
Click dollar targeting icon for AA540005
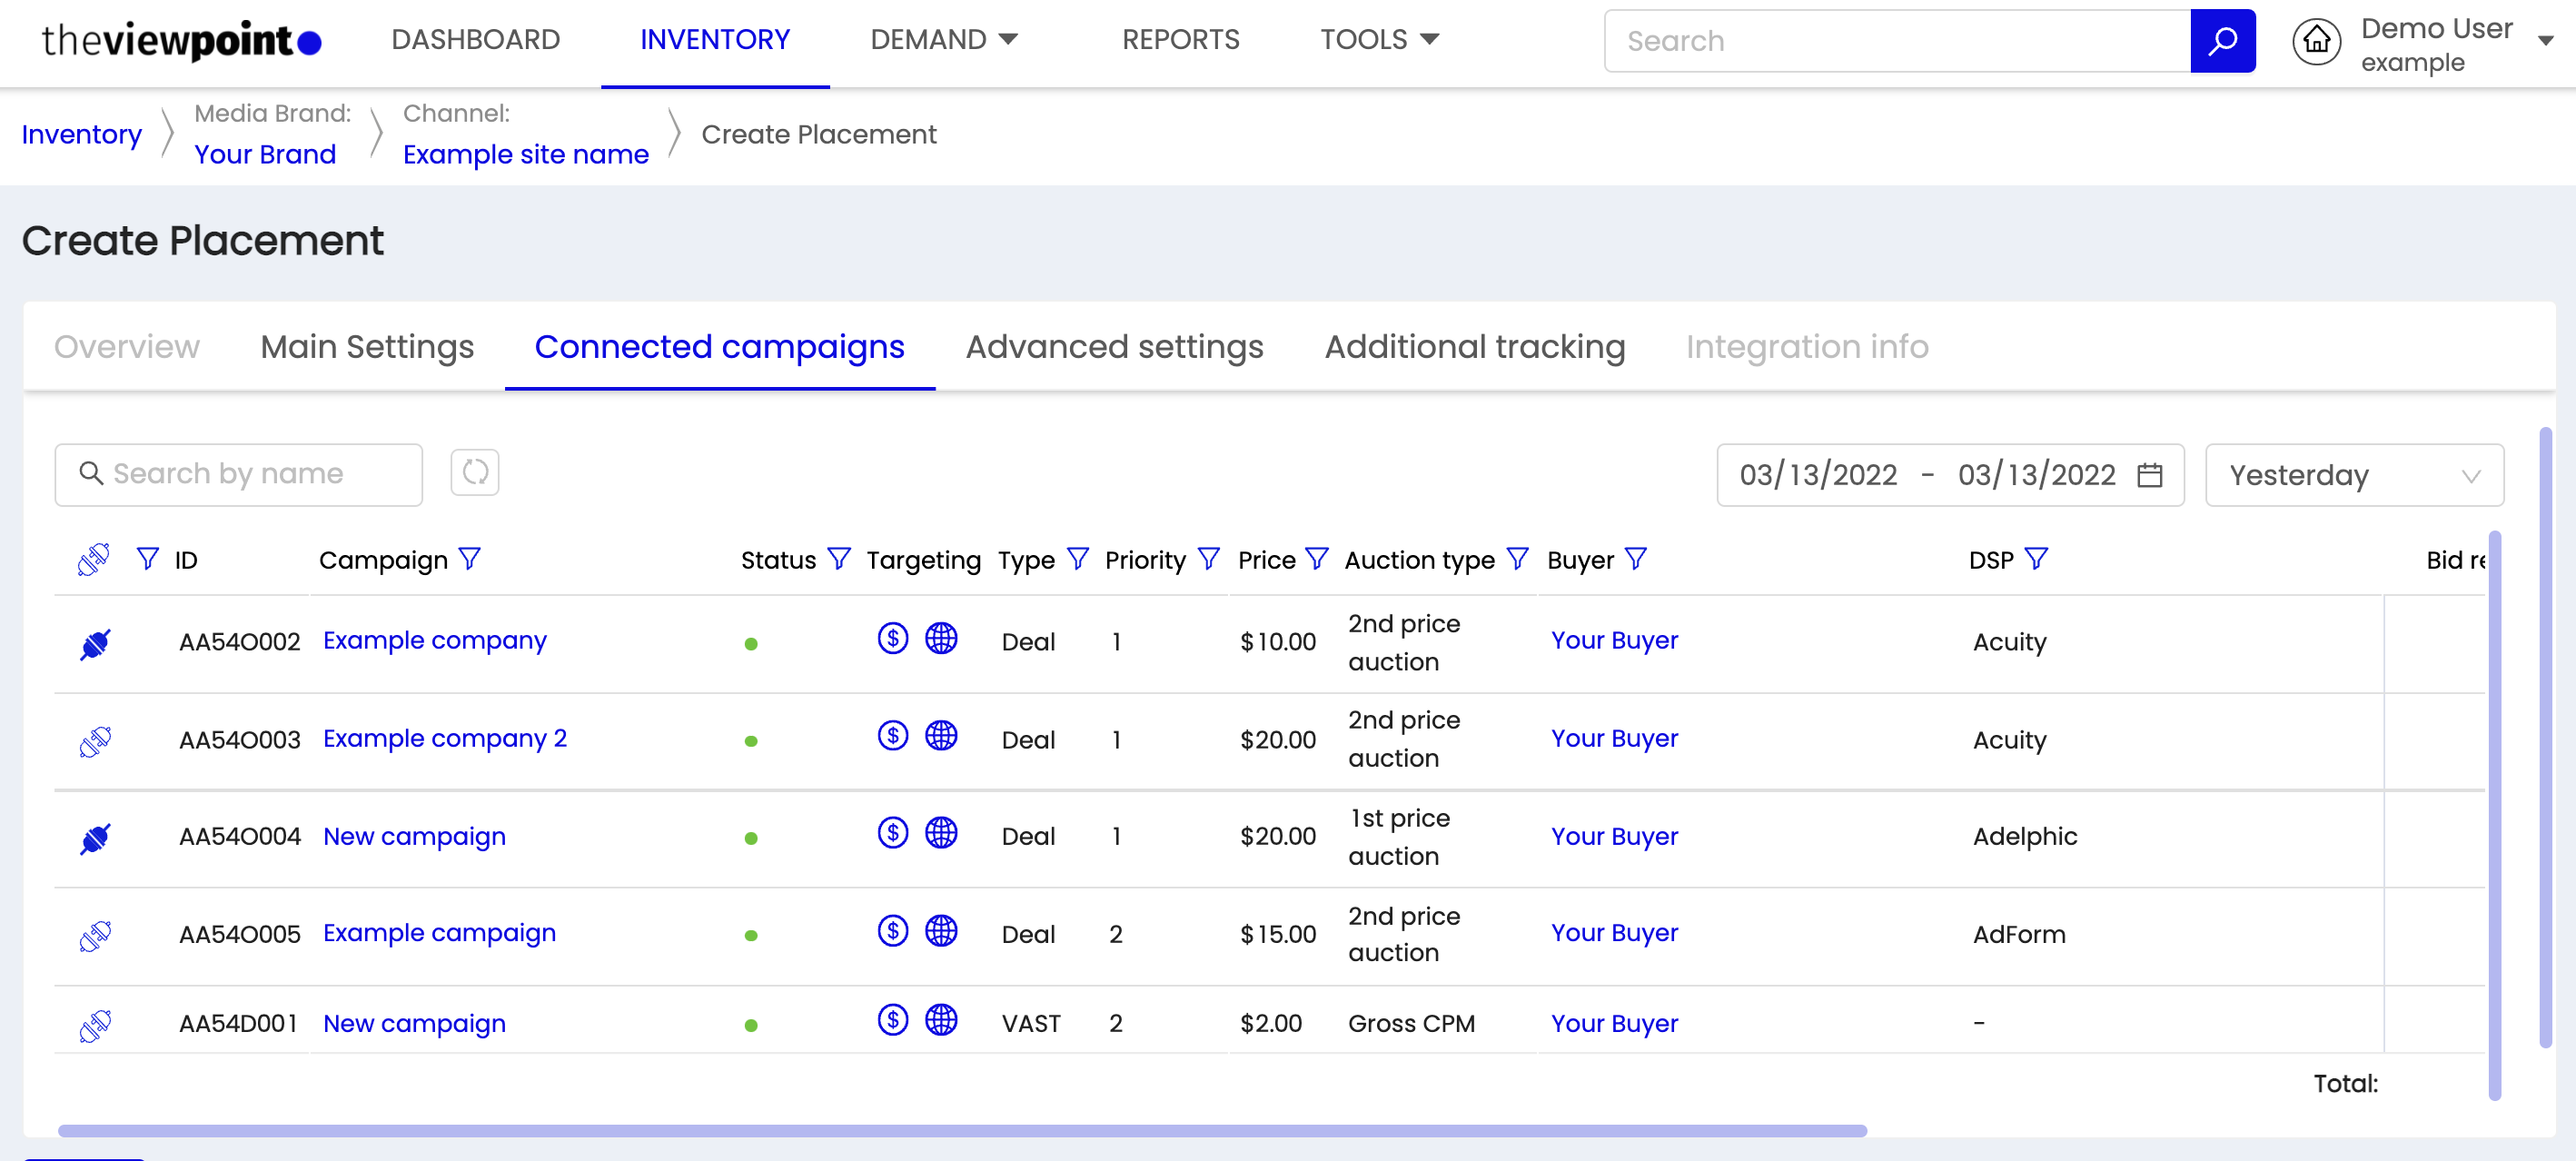[x=892, y=931]
